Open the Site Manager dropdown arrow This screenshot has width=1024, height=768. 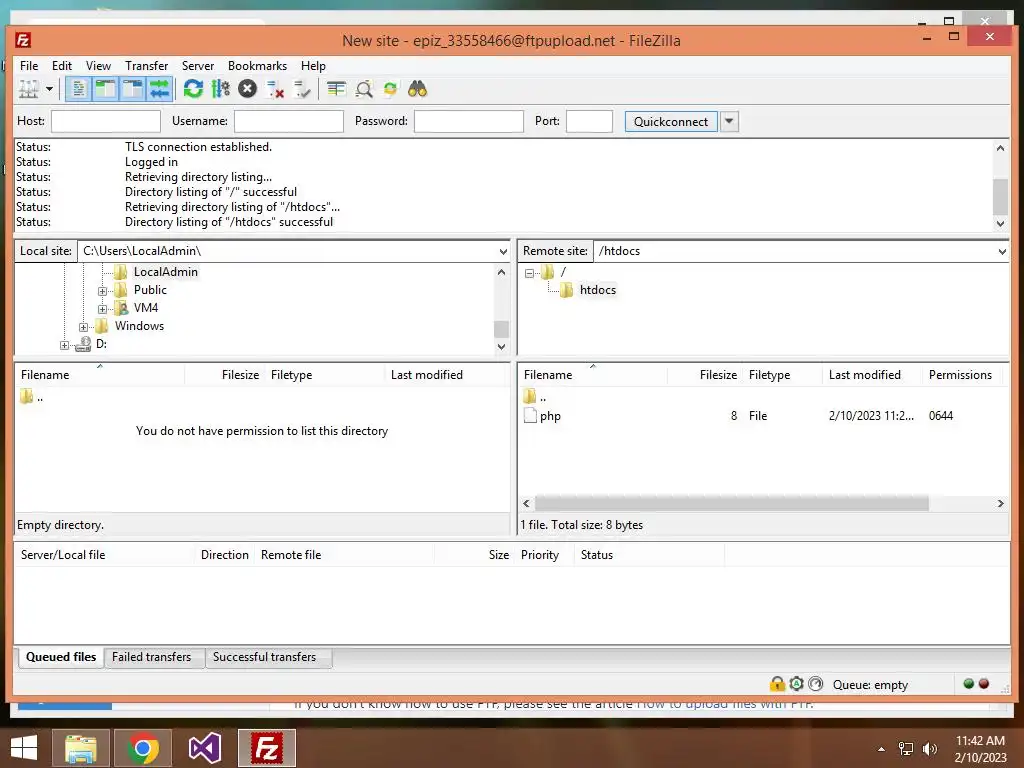coord(49,89)
